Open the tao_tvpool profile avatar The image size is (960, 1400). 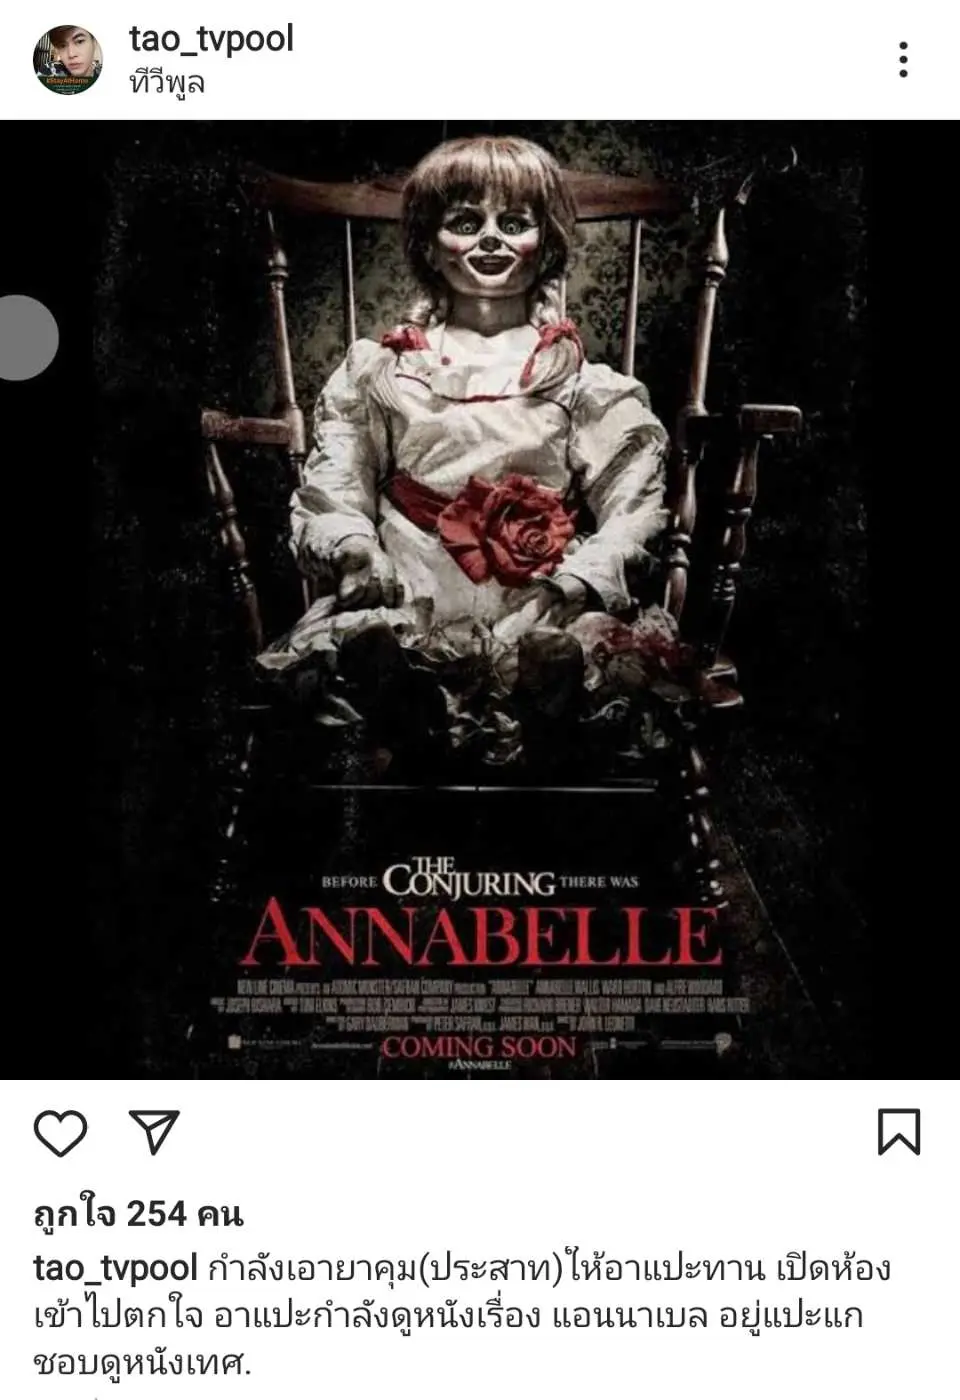[68, 60]
